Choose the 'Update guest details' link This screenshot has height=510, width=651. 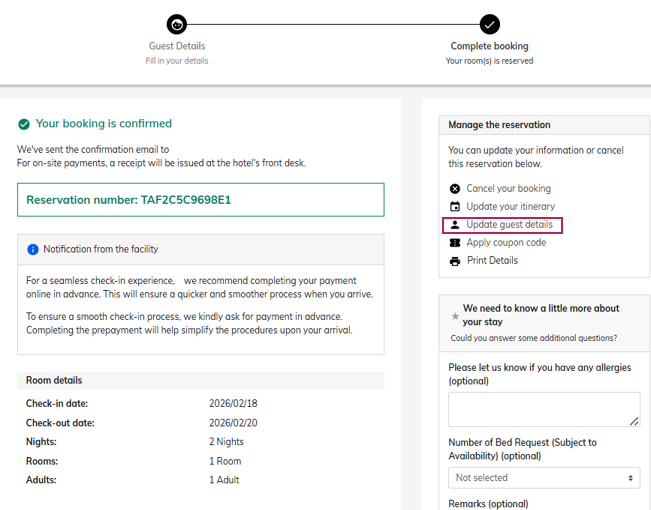509,225
